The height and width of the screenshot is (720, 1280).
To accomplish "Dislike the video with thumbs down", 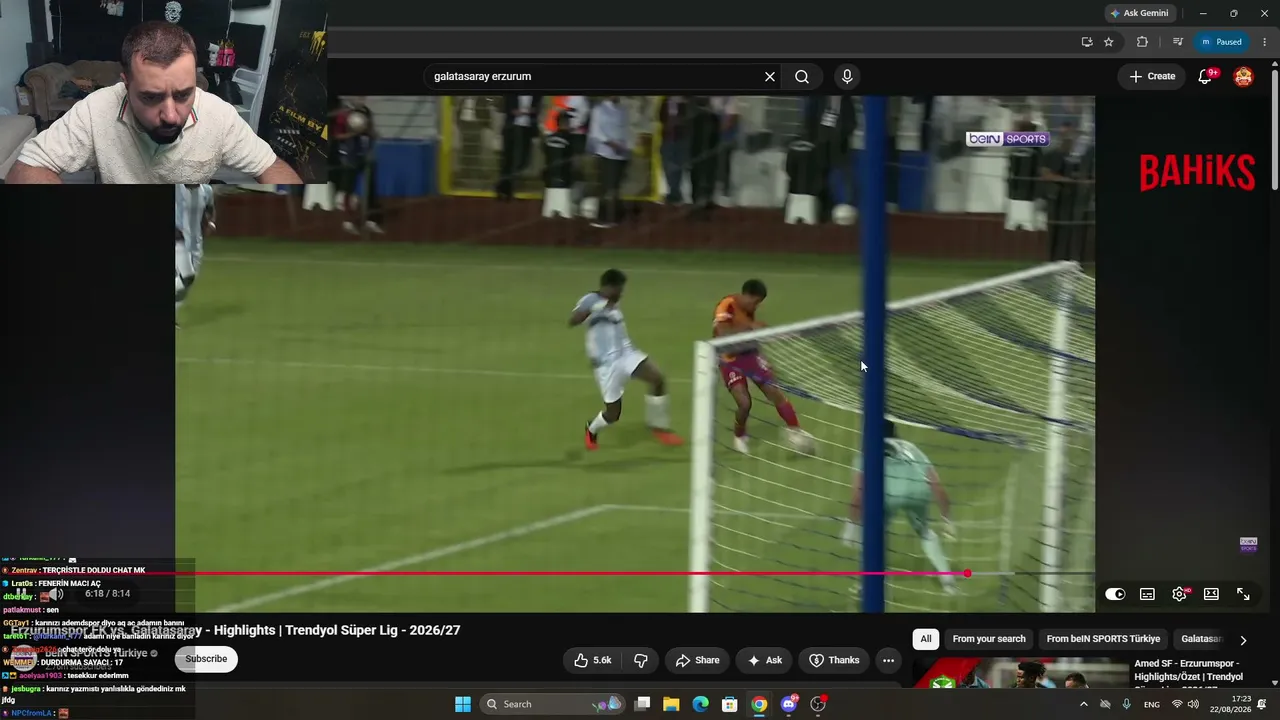I will 641,660.
